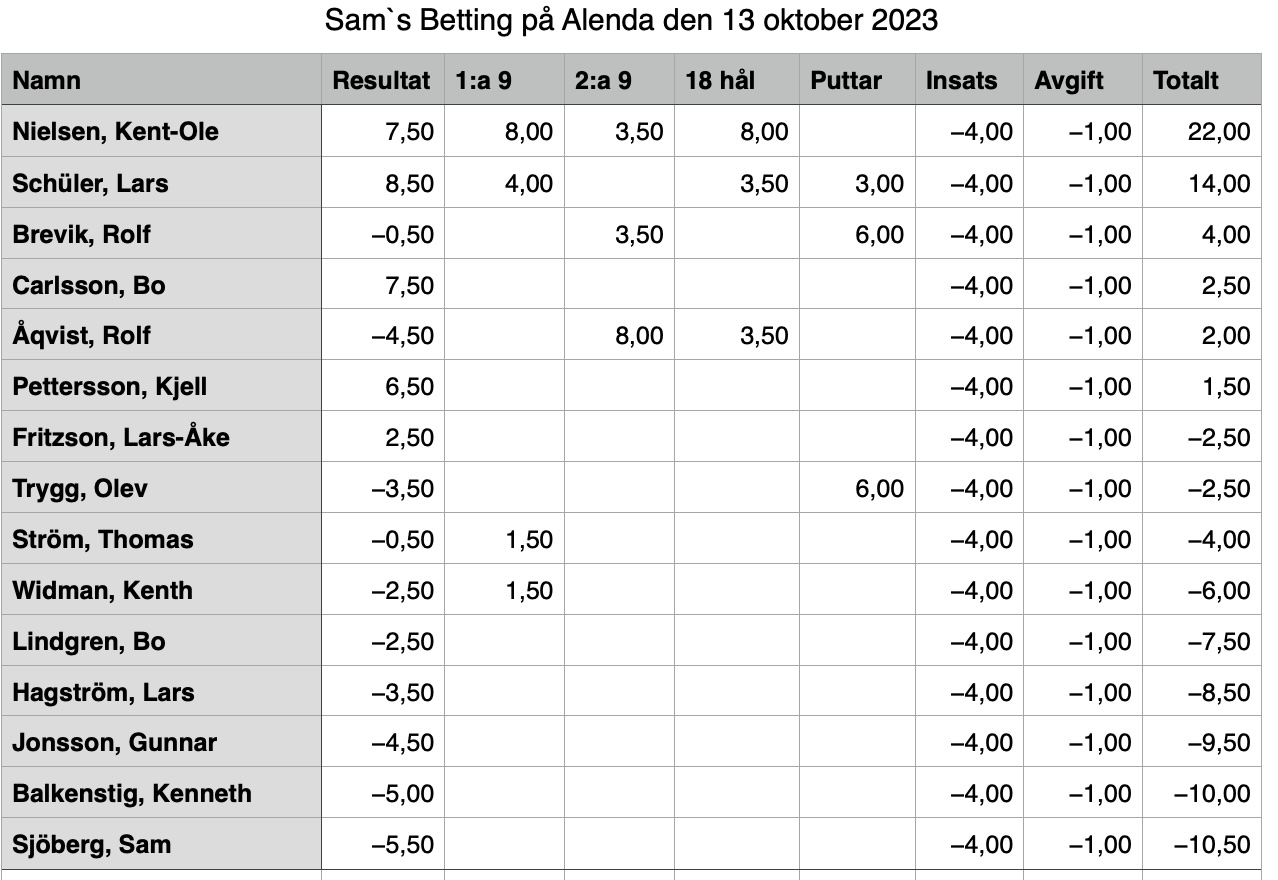This screenshot has height=880, width=1278.
Task: Select the Resultat column header
Action: click(x=382, y=80)
